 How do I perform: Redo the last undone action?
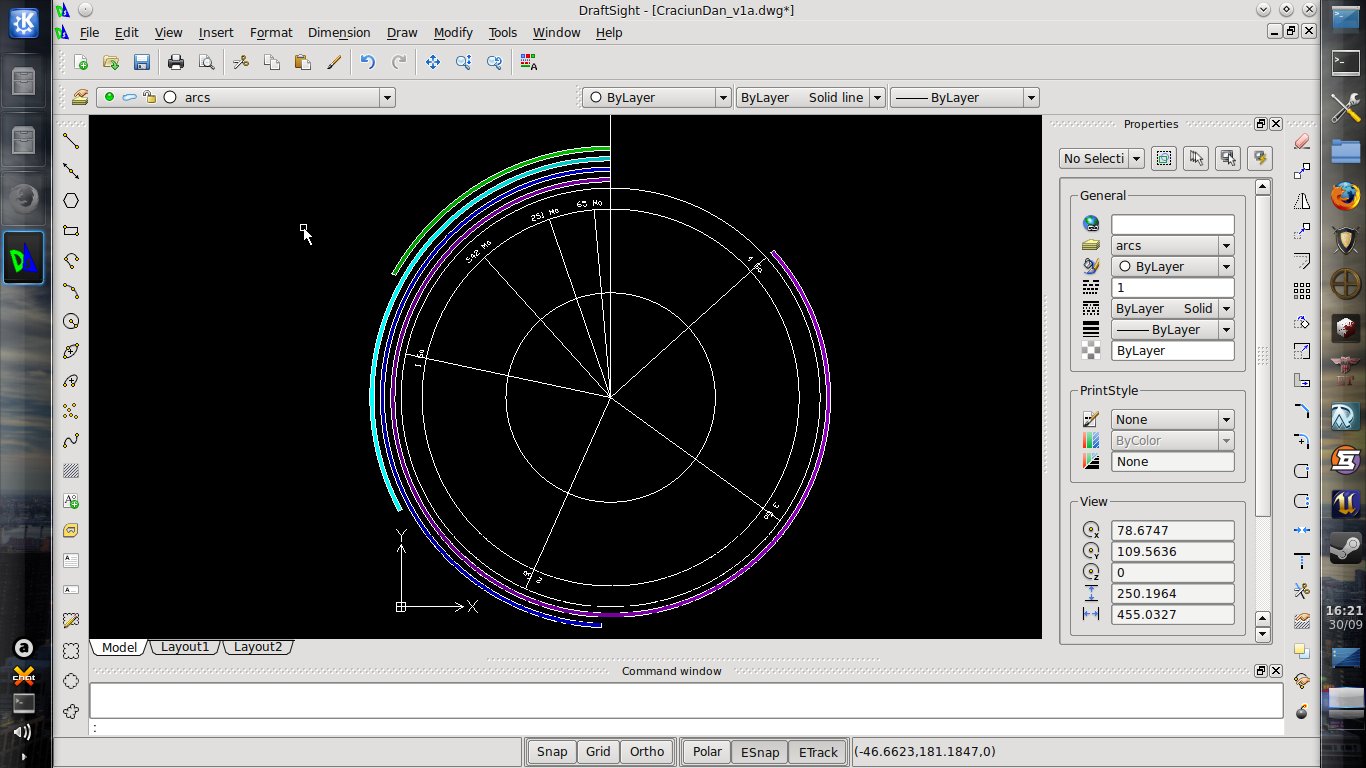(399, 62)
